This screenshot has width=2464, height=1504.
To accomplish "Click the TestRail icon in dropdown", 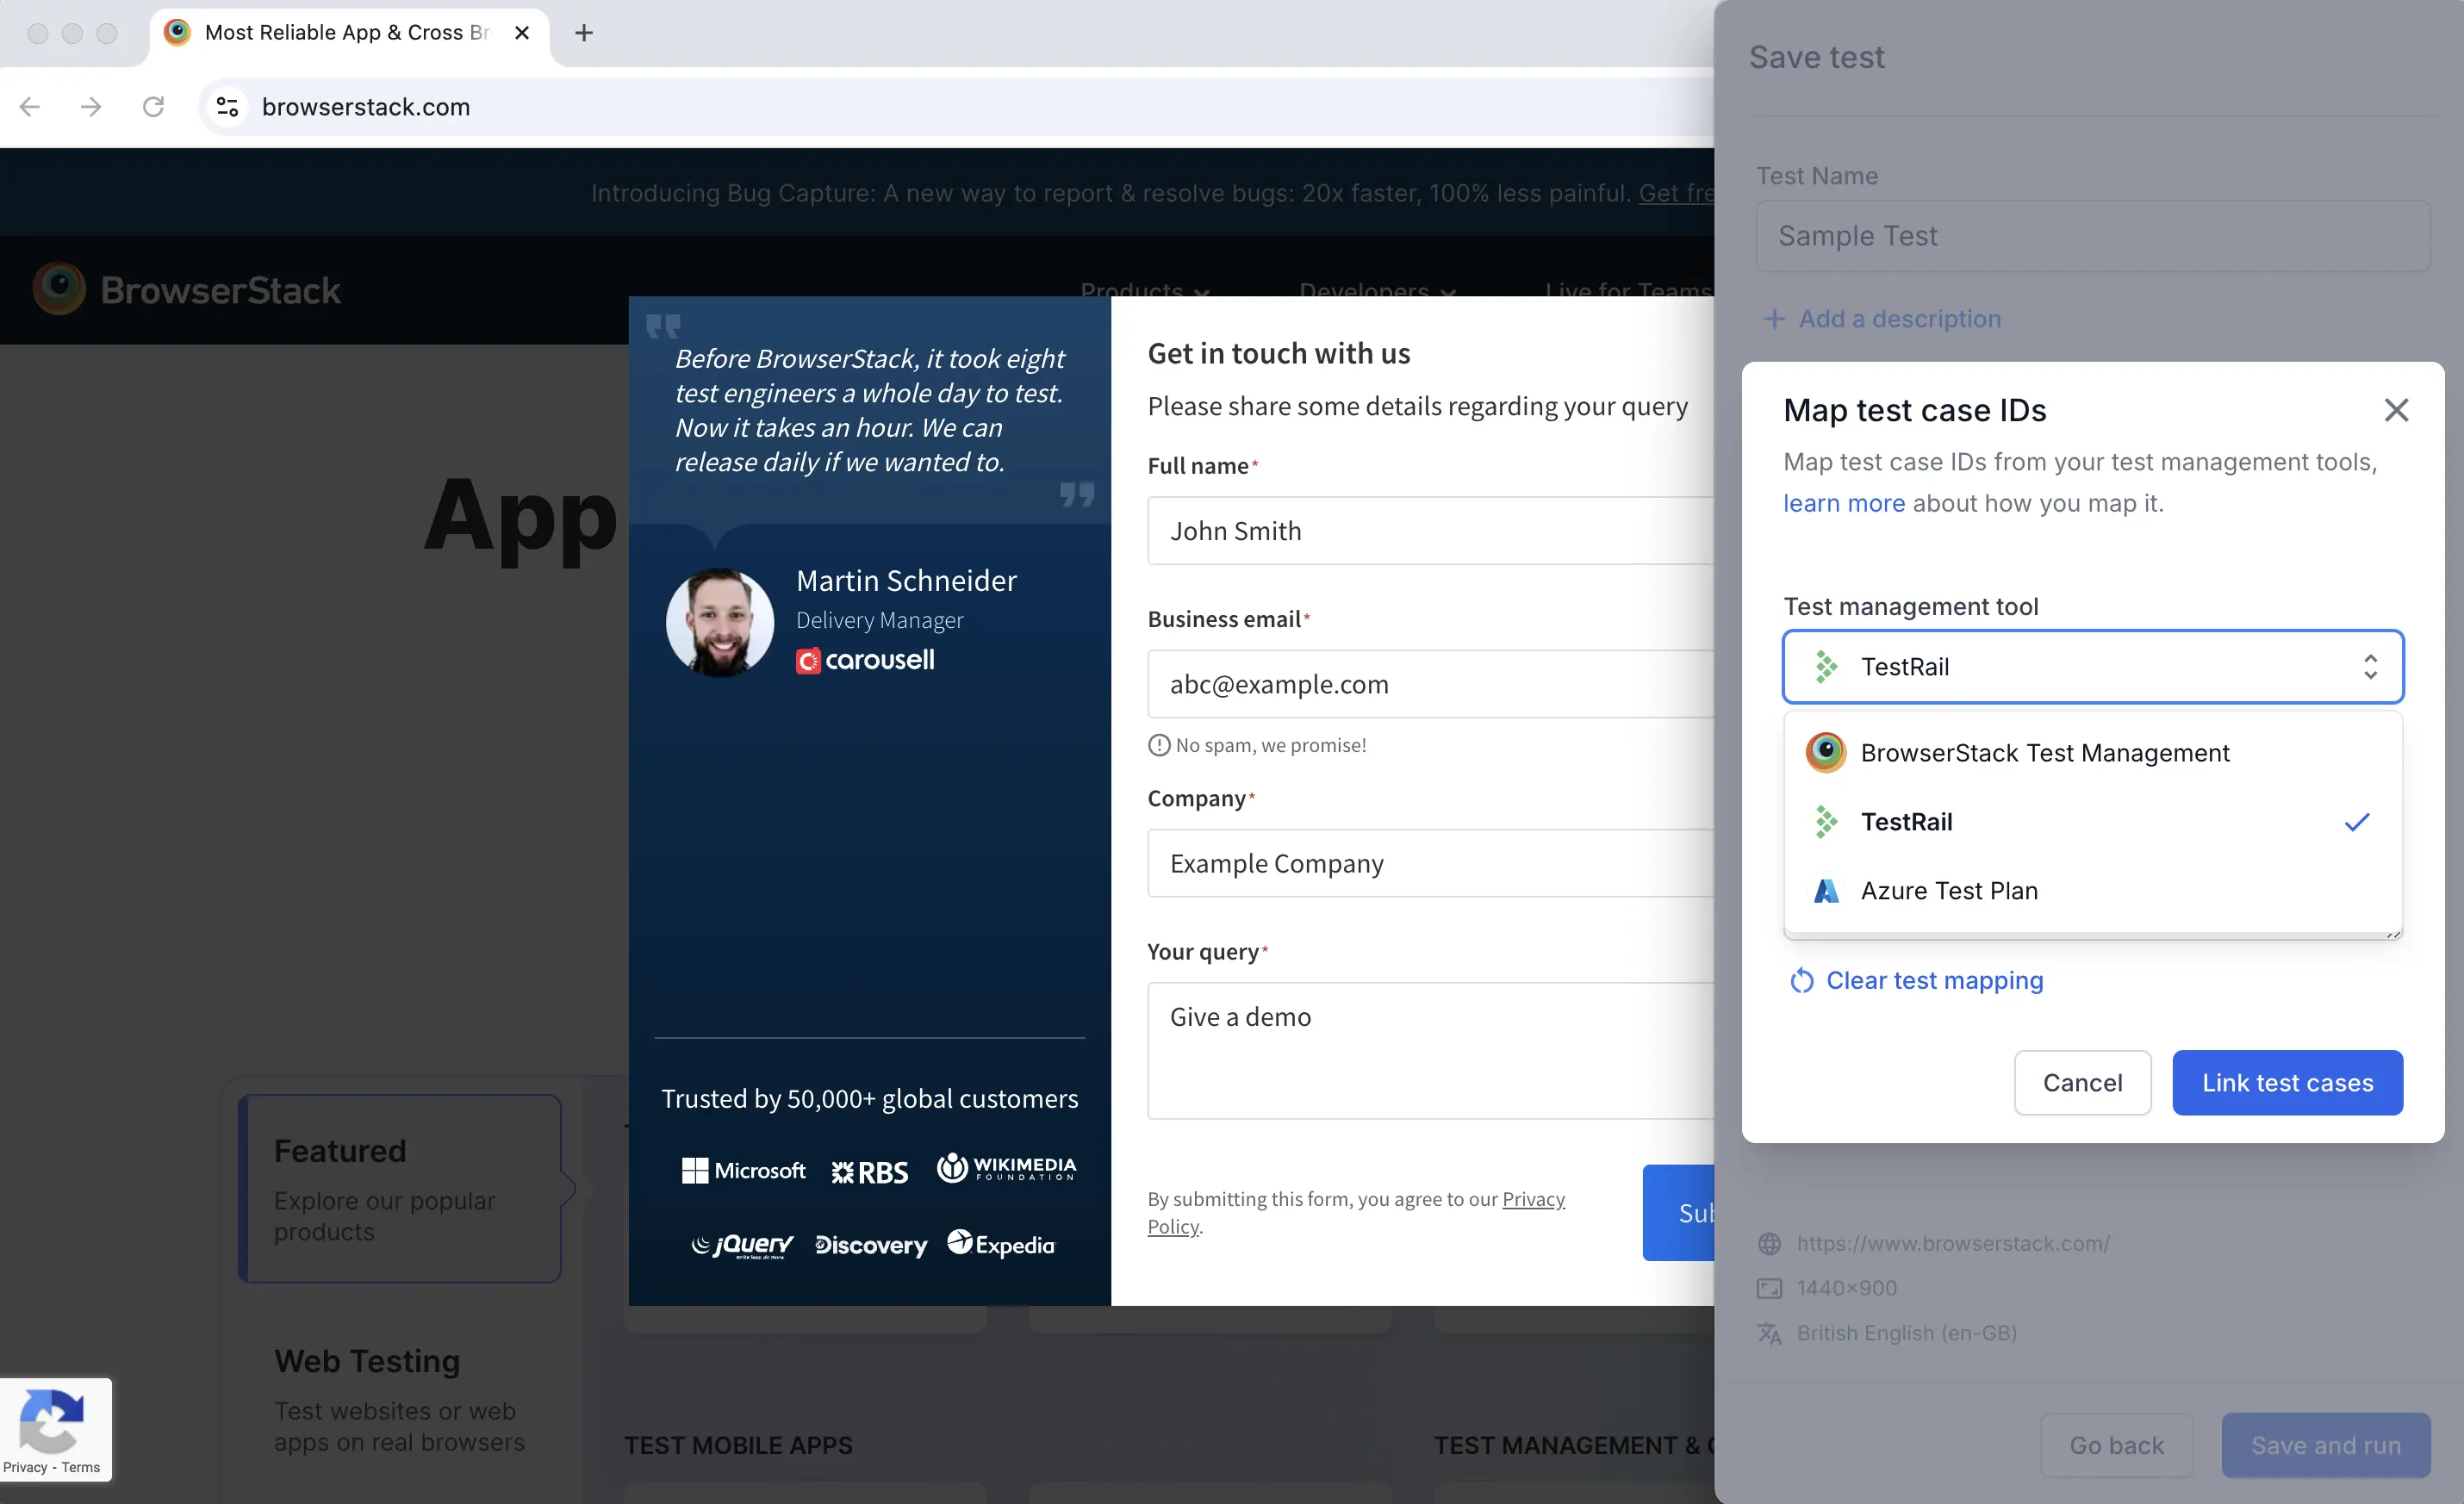I will (x=1825, y=822).
